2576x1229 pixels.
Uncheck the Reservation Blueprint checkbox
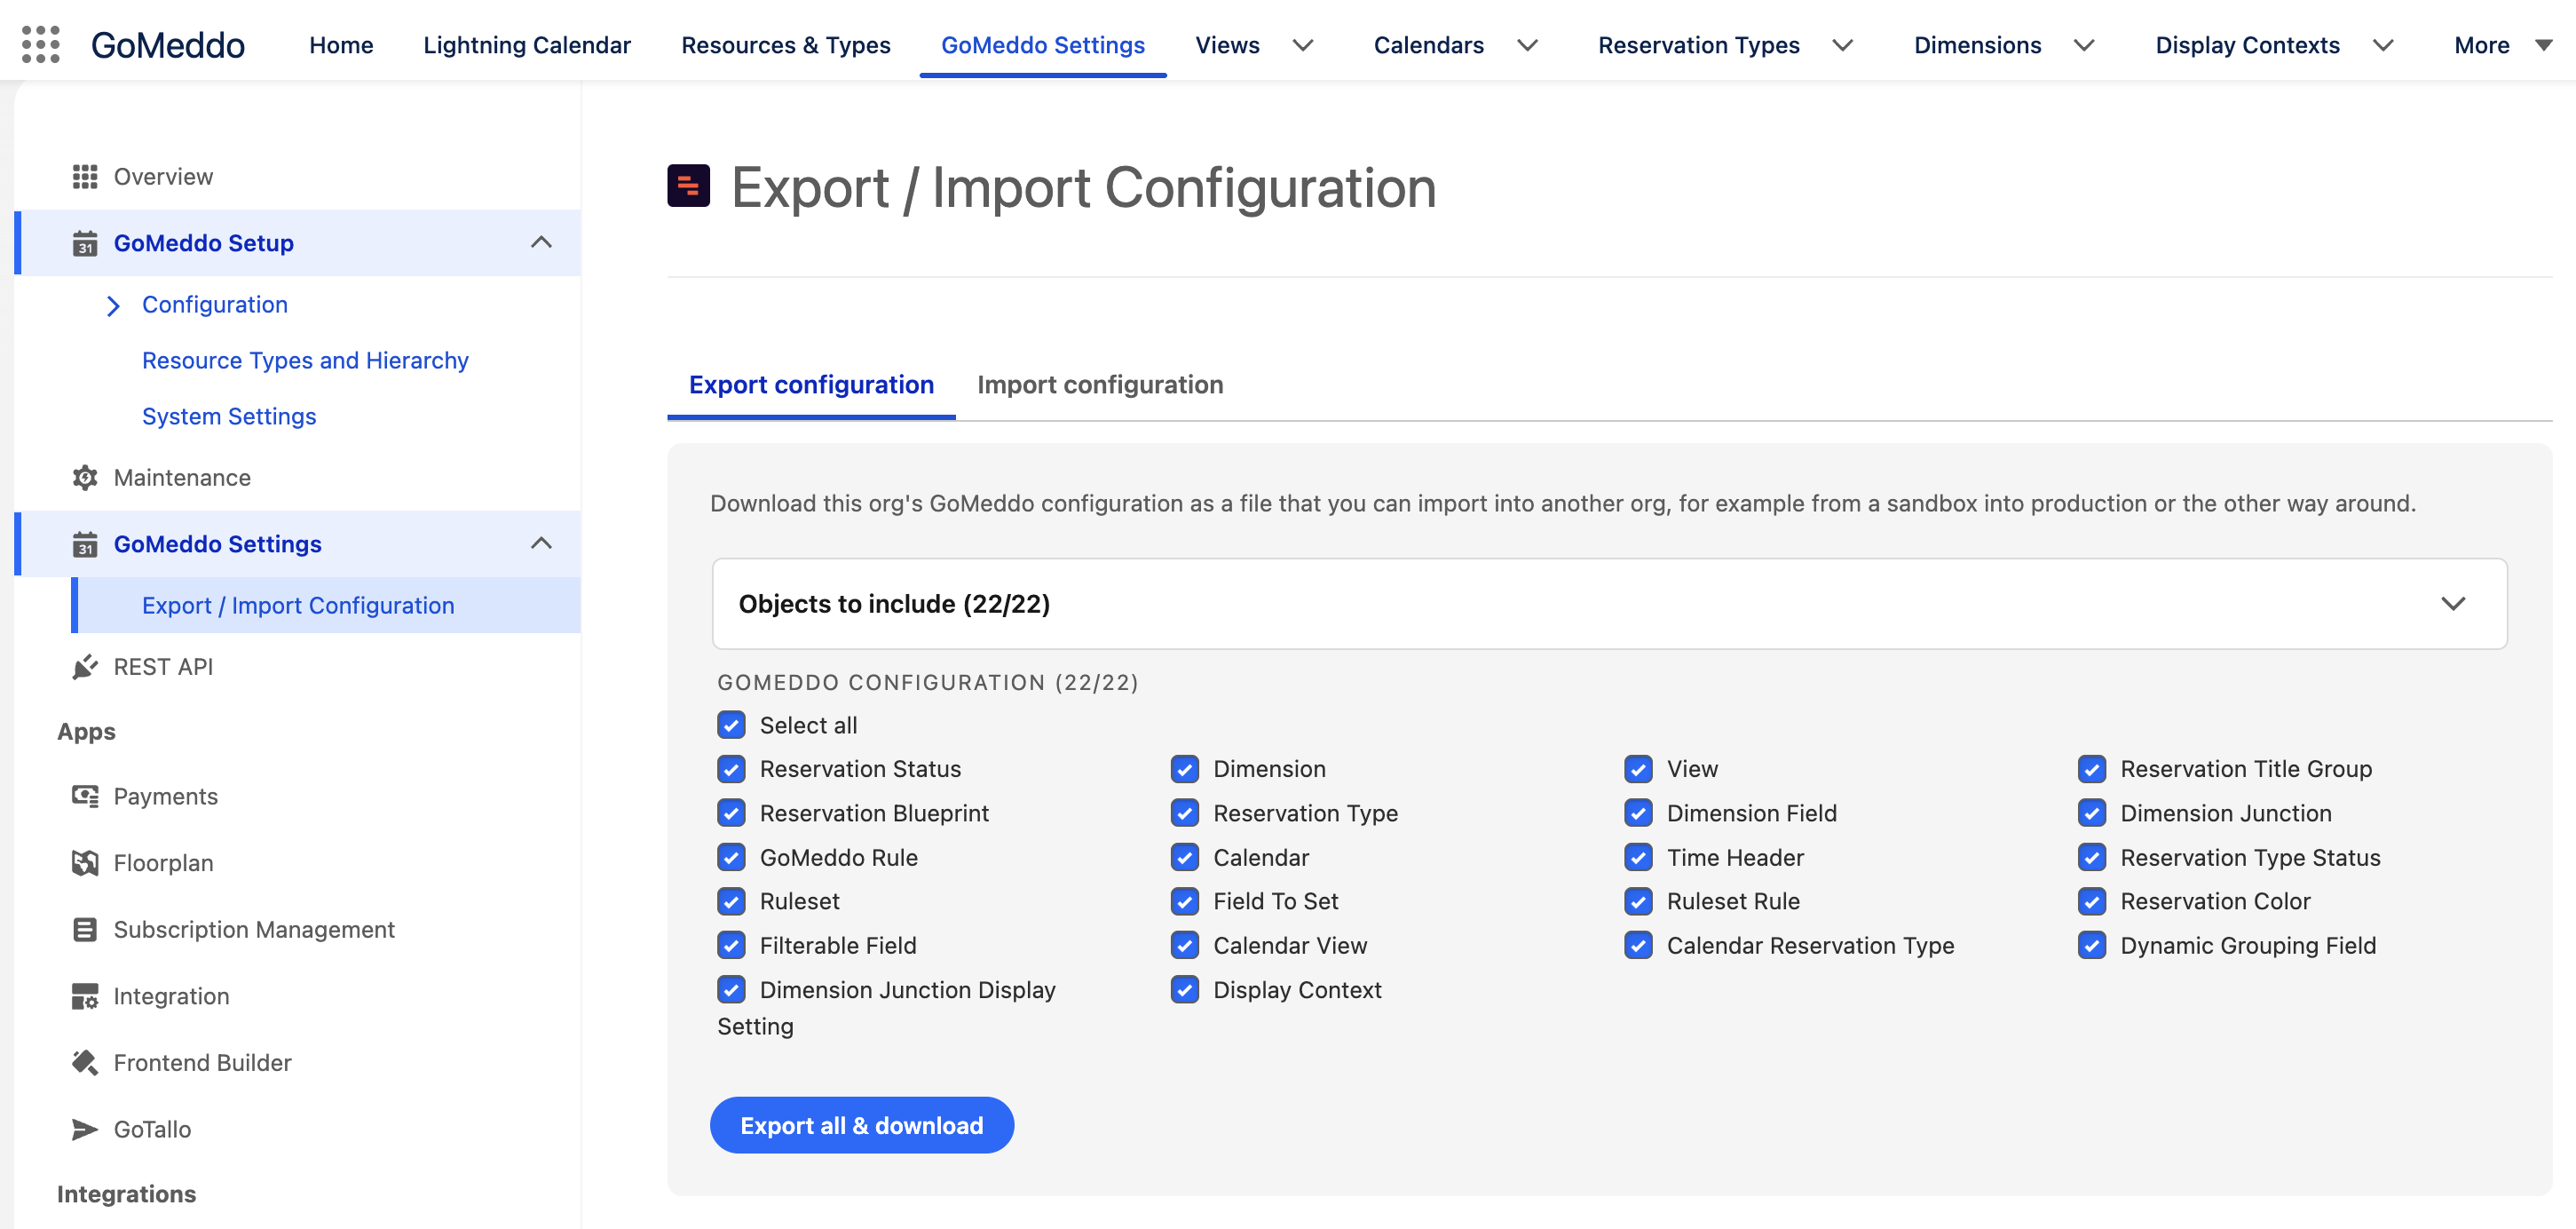tap(731, 813)
